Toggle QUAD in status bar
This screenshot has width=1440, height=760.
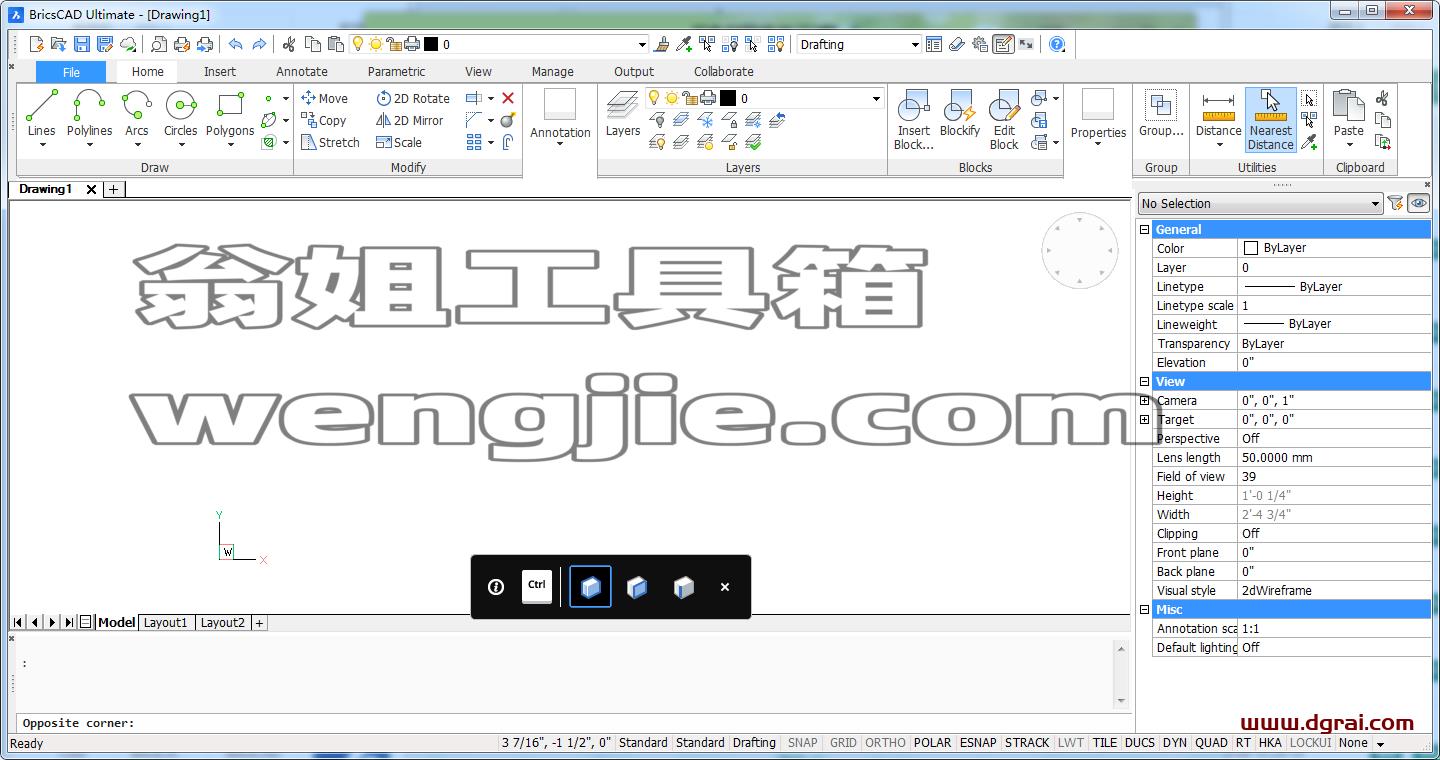[1211, 743]
